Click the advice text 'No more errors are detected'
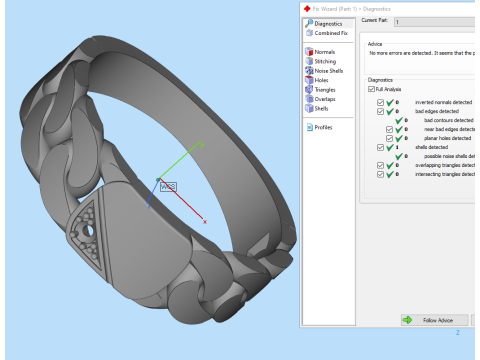Screen dimensions: 480x360 click(x=401, y=53)
